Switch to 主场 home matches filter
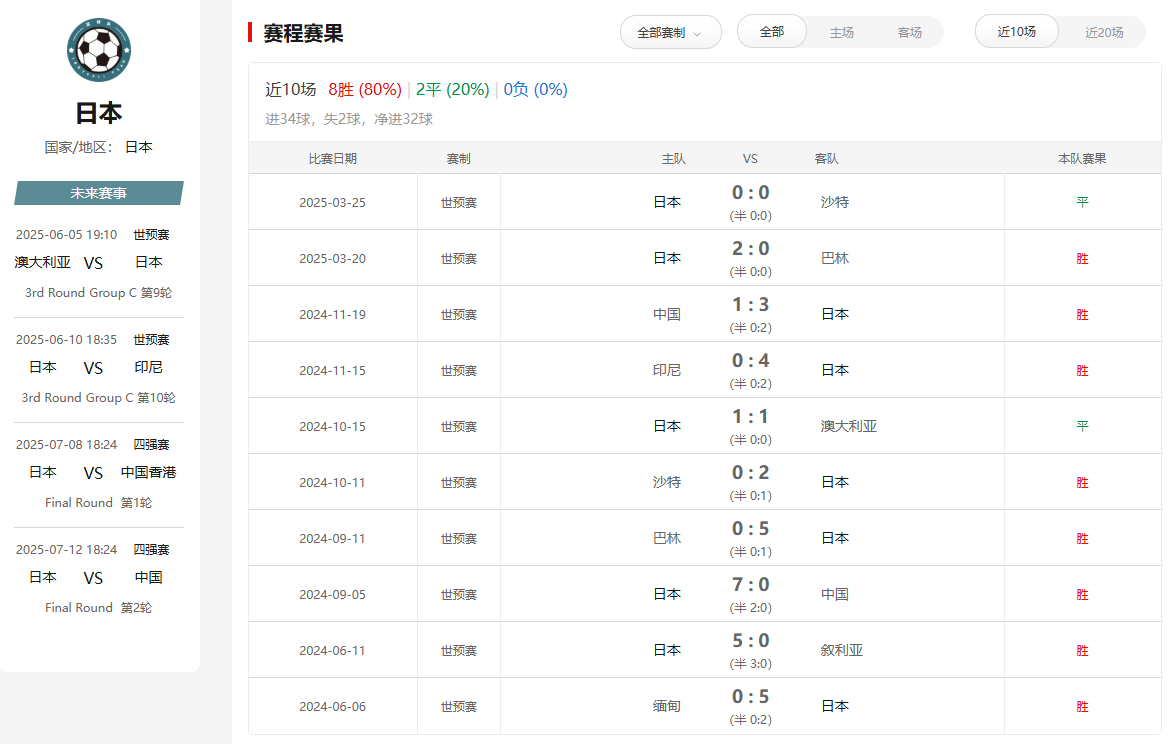This screenshot has width=1169, height=744. click(x=842, y=32)
